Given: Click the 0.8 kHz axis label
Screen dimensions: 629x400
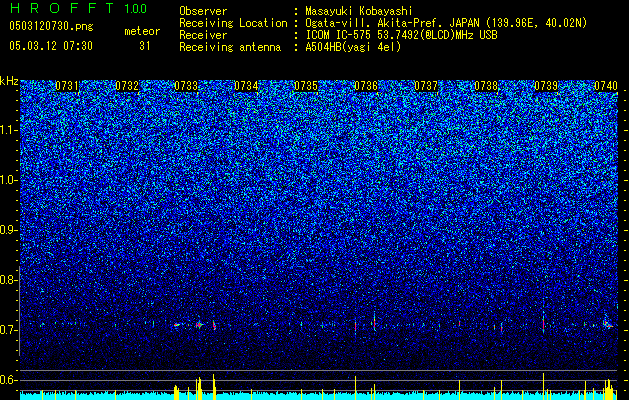Looking at the screenshot, I should 8,280.
